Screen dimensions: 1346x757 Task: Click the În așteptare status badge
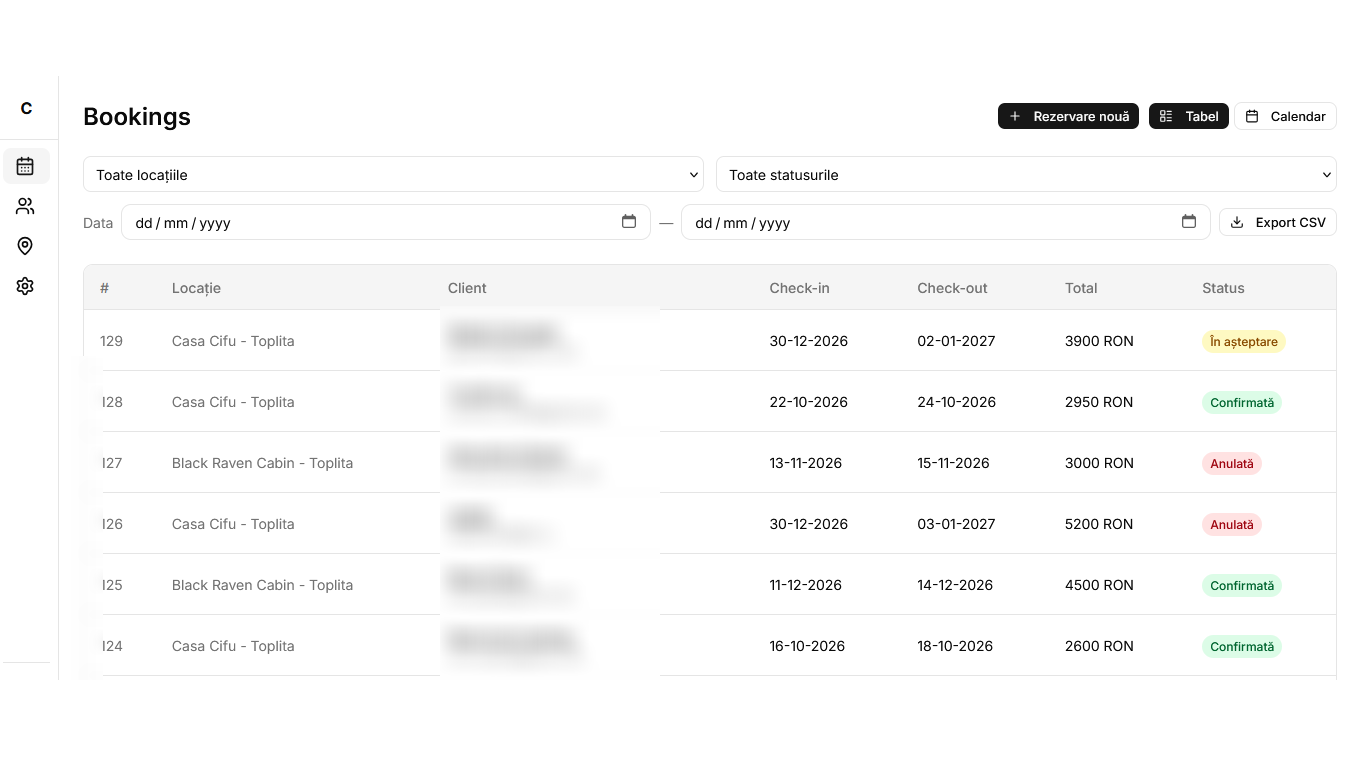coord(1244,341)
